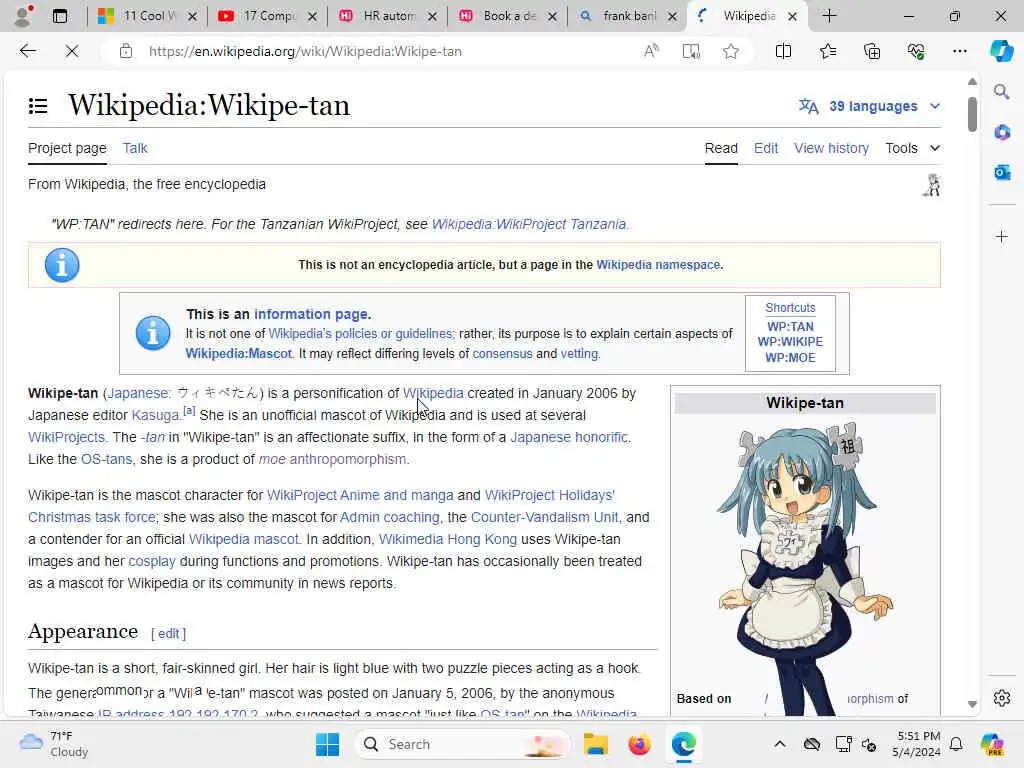Open the Kasuga editor link
Image resolution: width=1024 pixels, height=768 pixels.
155,415
